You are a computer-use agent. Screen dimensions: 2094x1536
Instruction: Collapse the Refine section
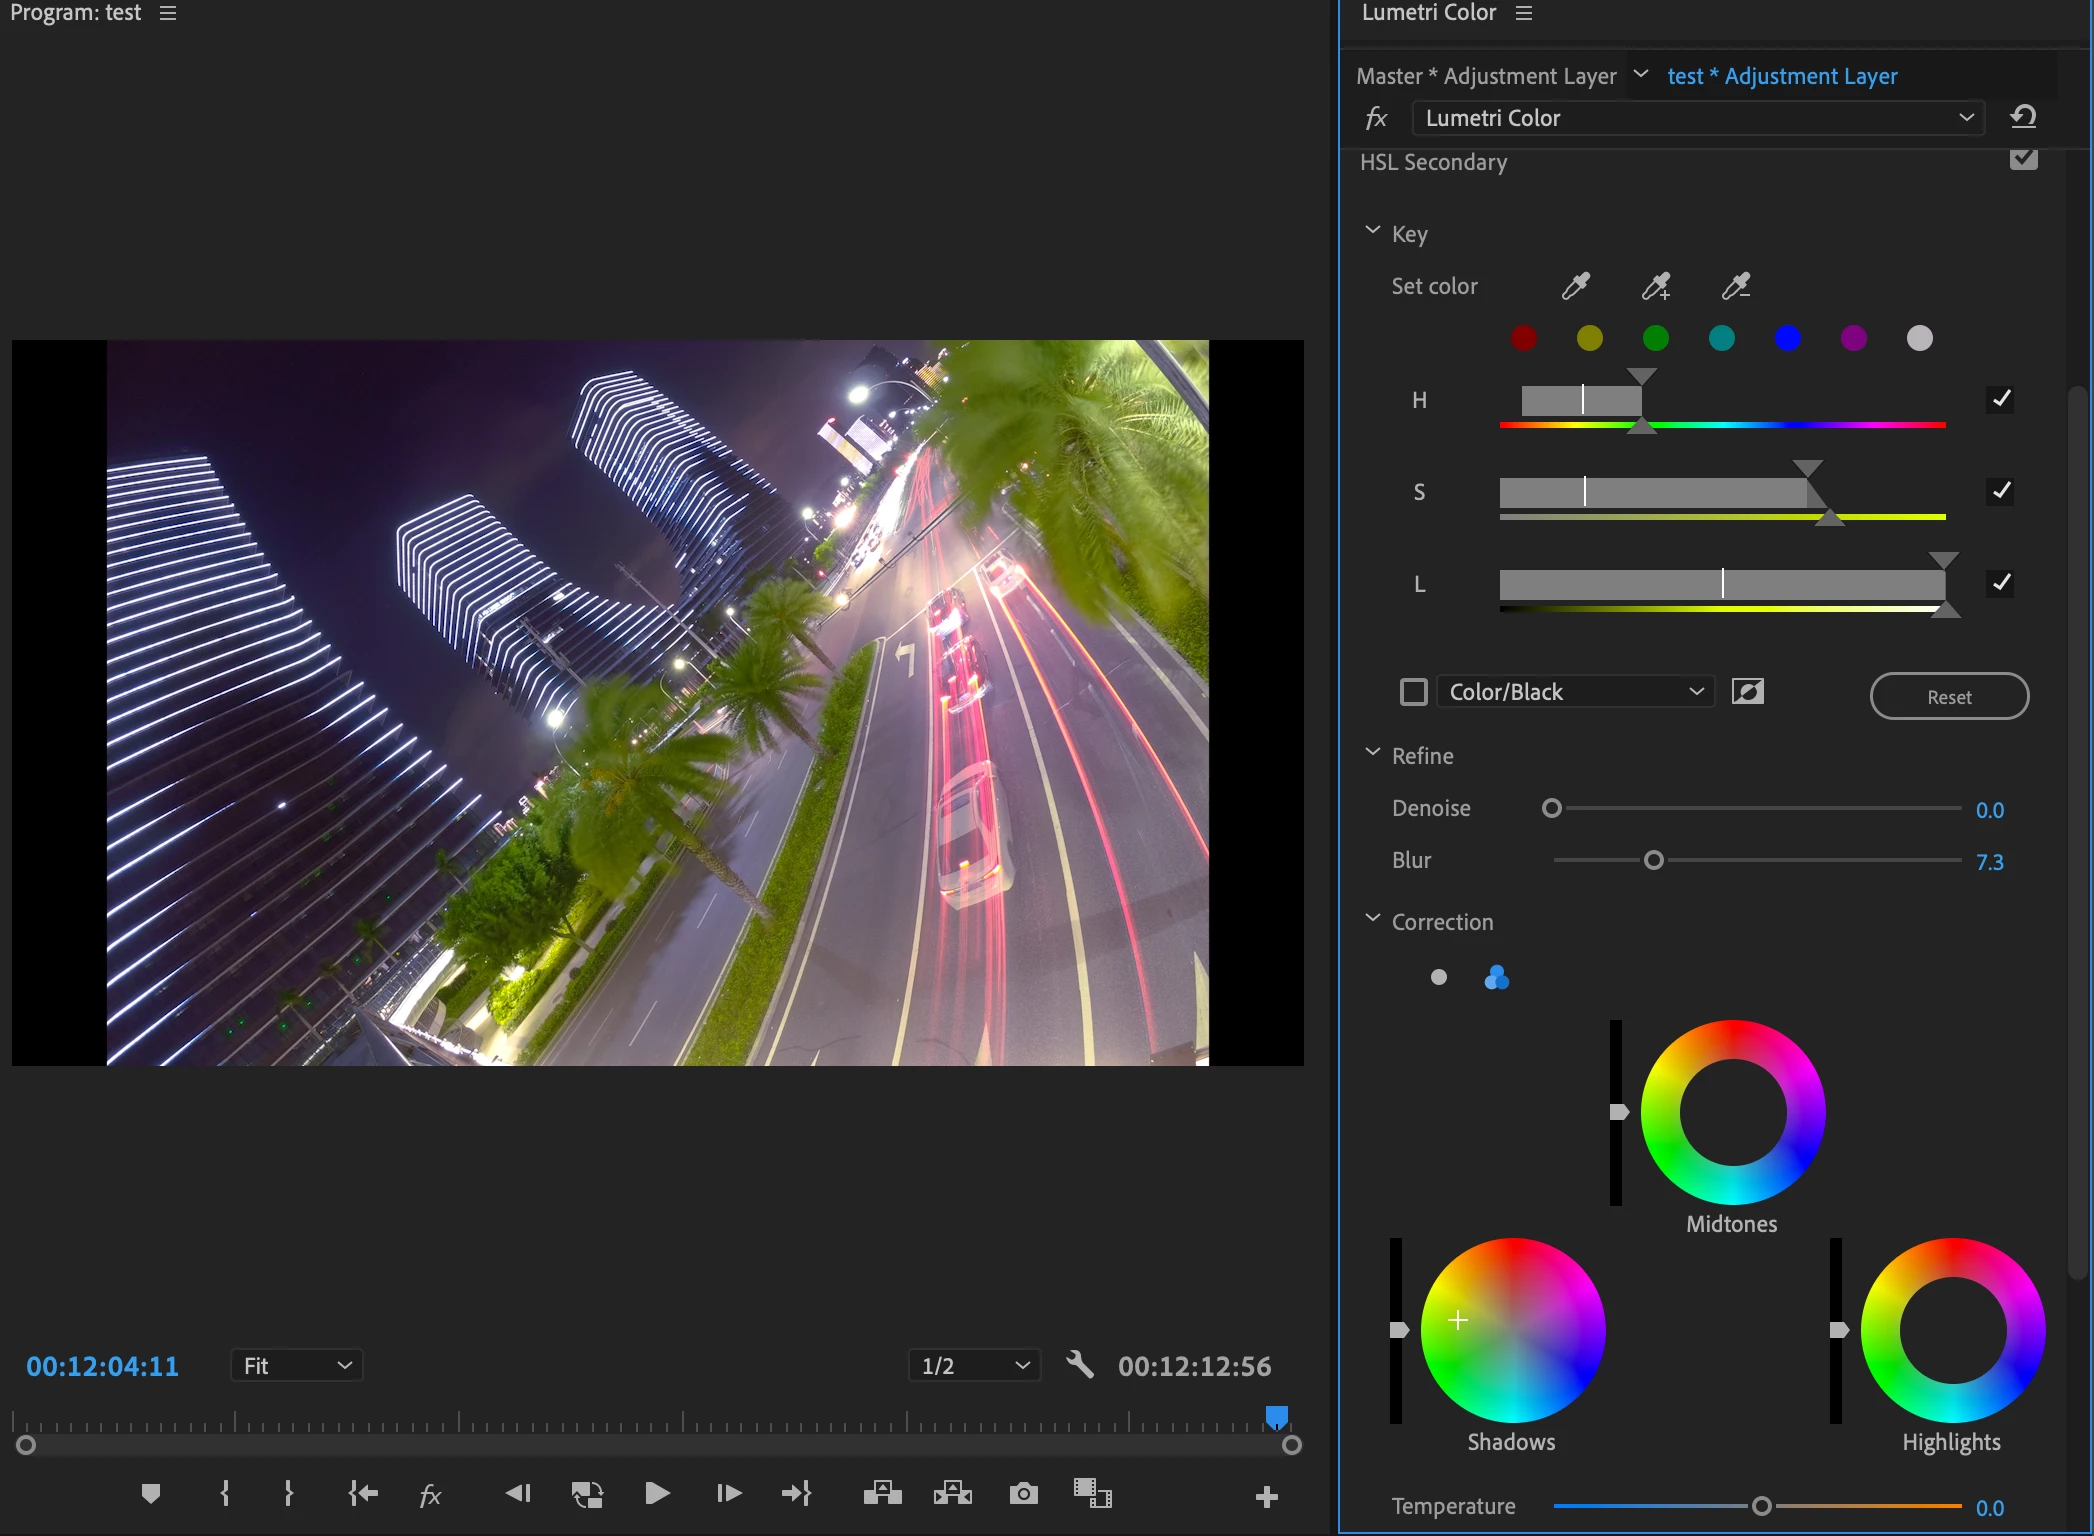click(x=1373, y=754)
